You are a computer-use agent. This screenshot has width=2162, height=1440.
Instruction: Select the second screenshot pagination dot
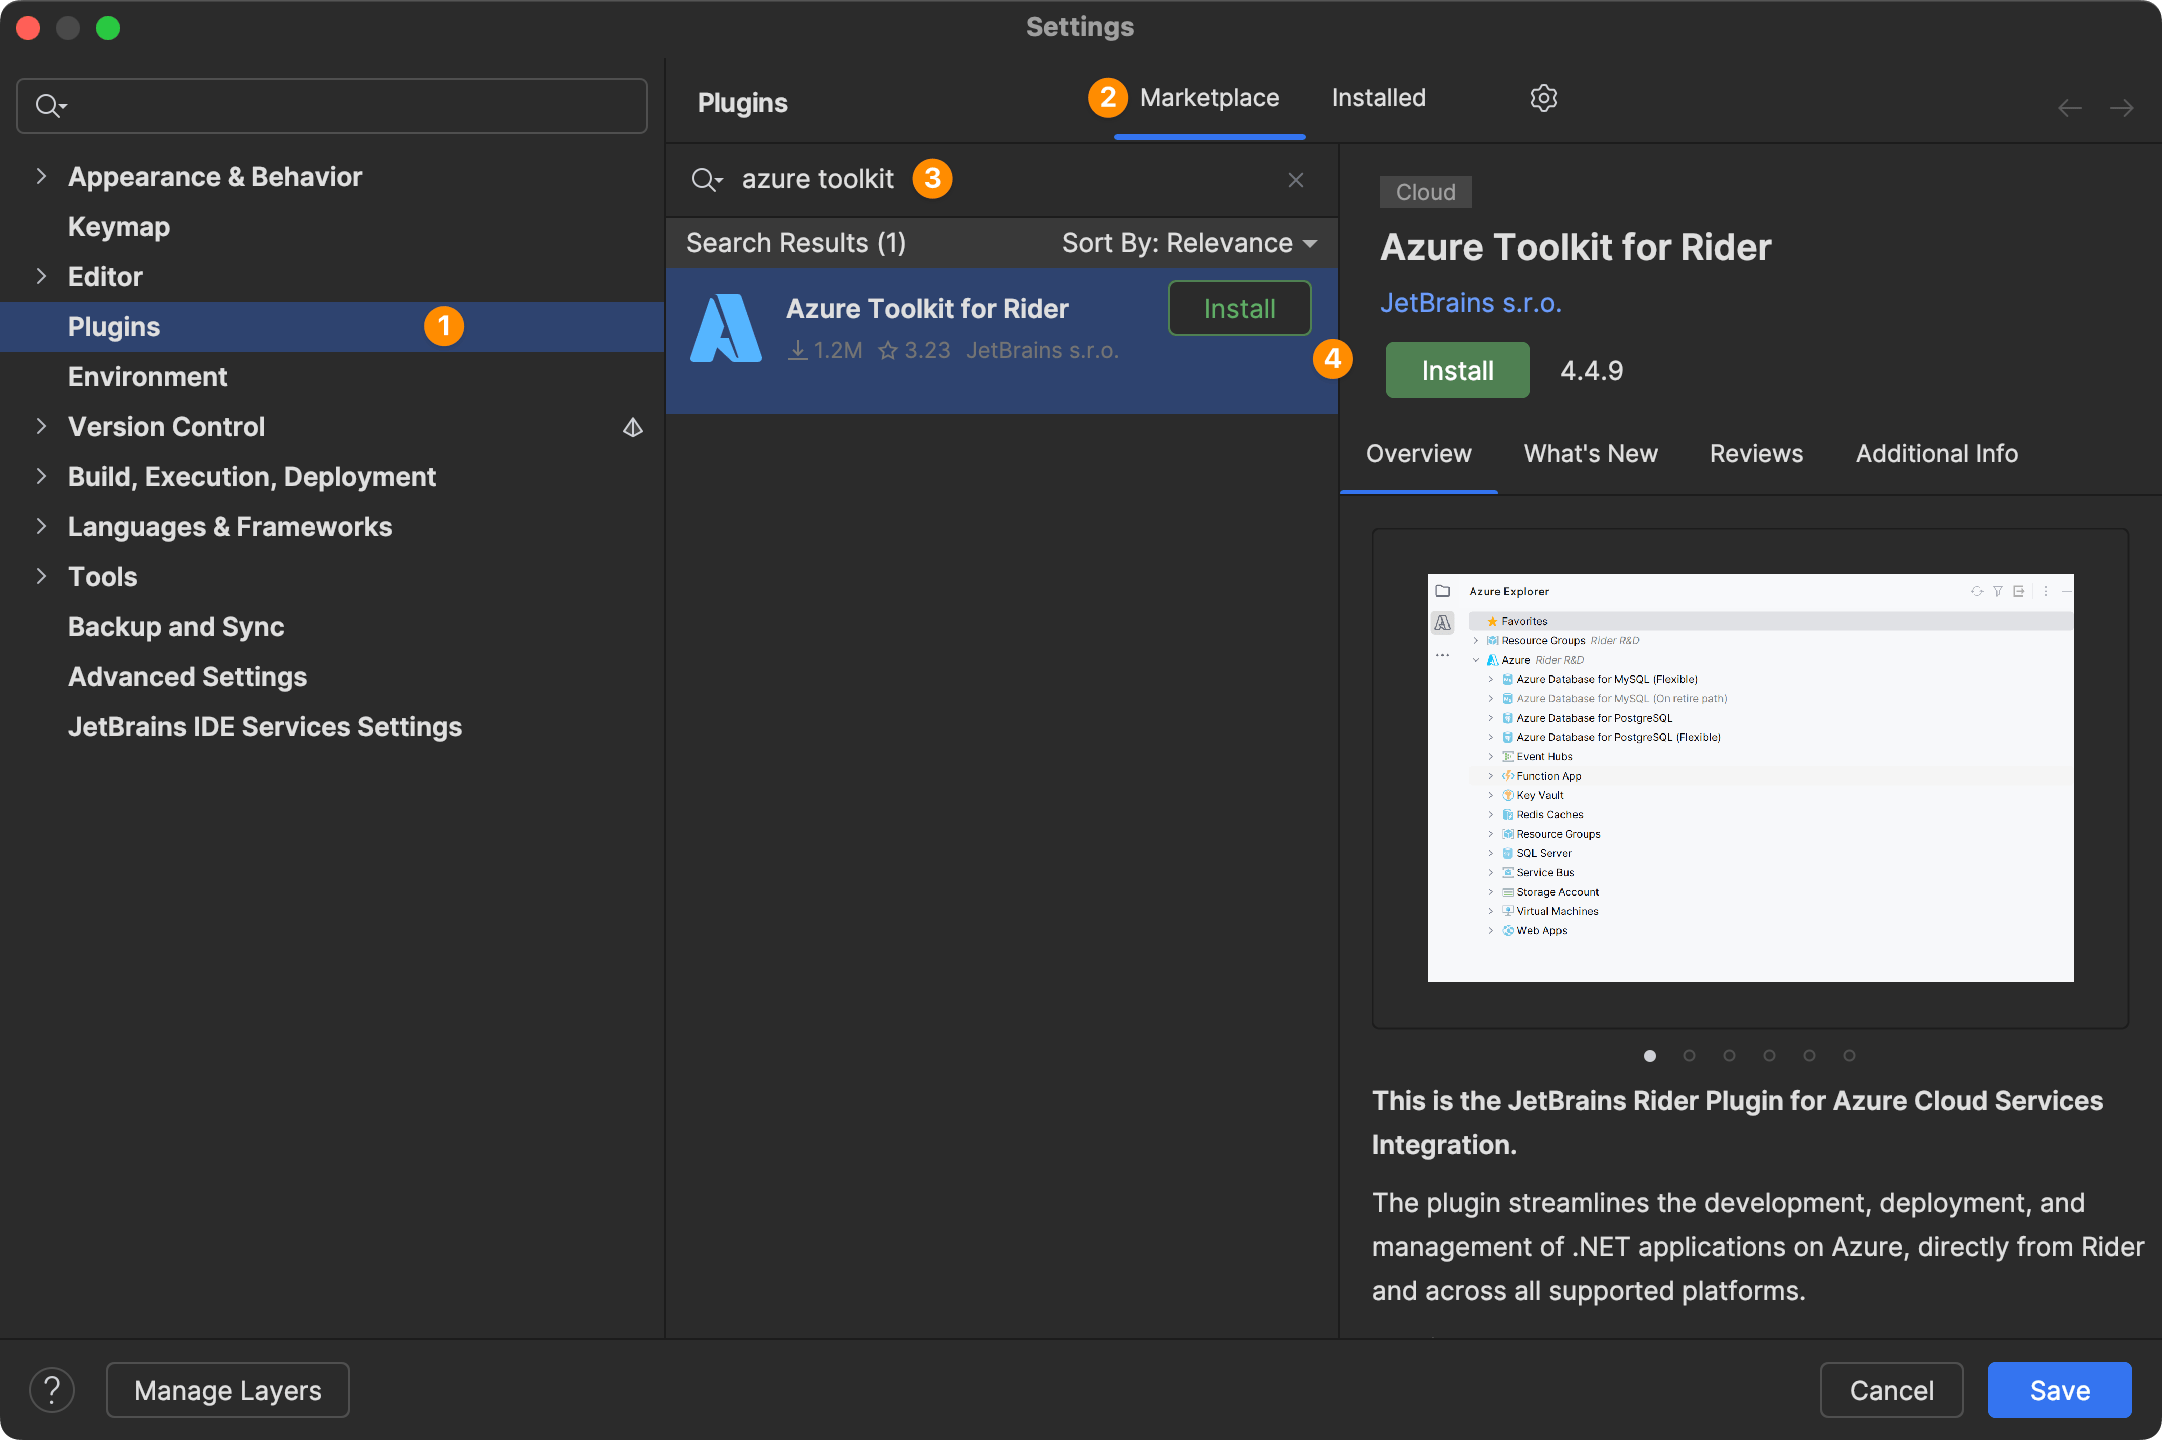coord(1690,1055)
